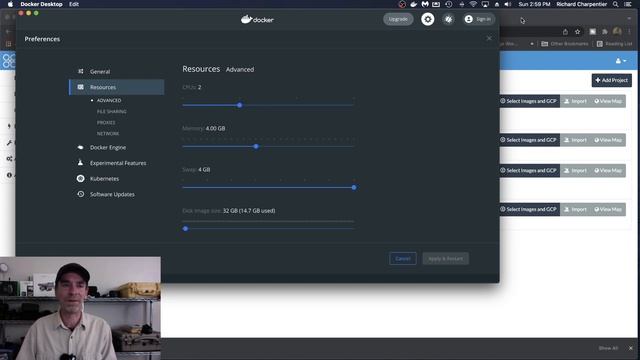This screenshot has height=360, width=640.
Task: Click the Memory slider handle
Action: click(x=256, y=147)
